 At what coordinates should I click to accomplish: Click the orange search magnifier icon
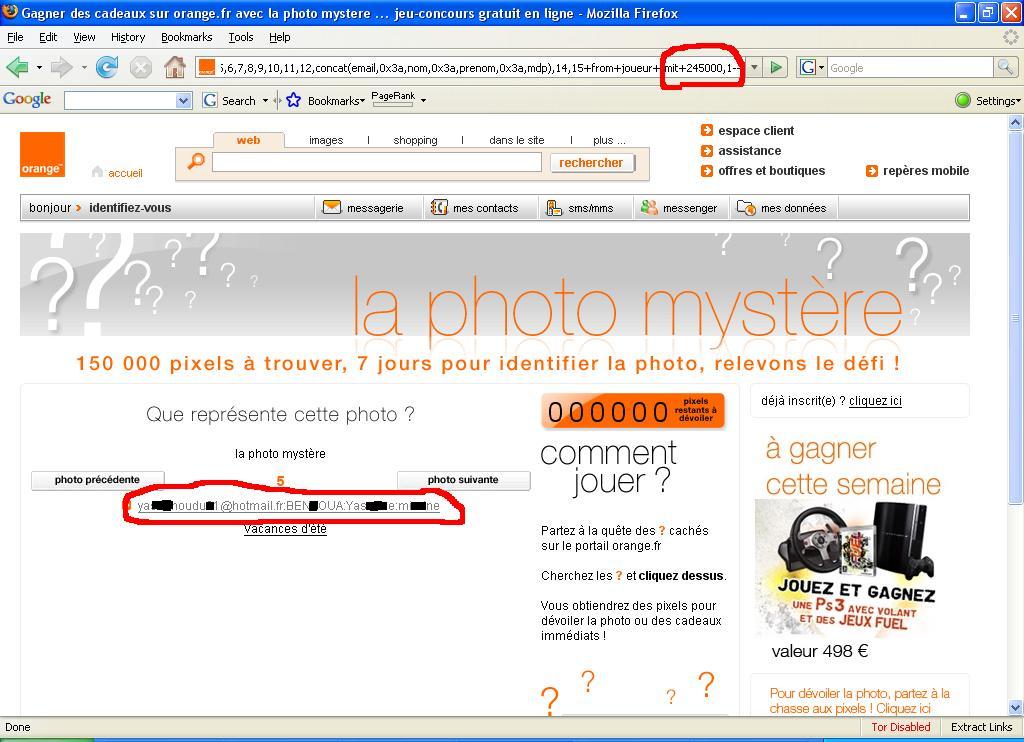coord(196,161)
